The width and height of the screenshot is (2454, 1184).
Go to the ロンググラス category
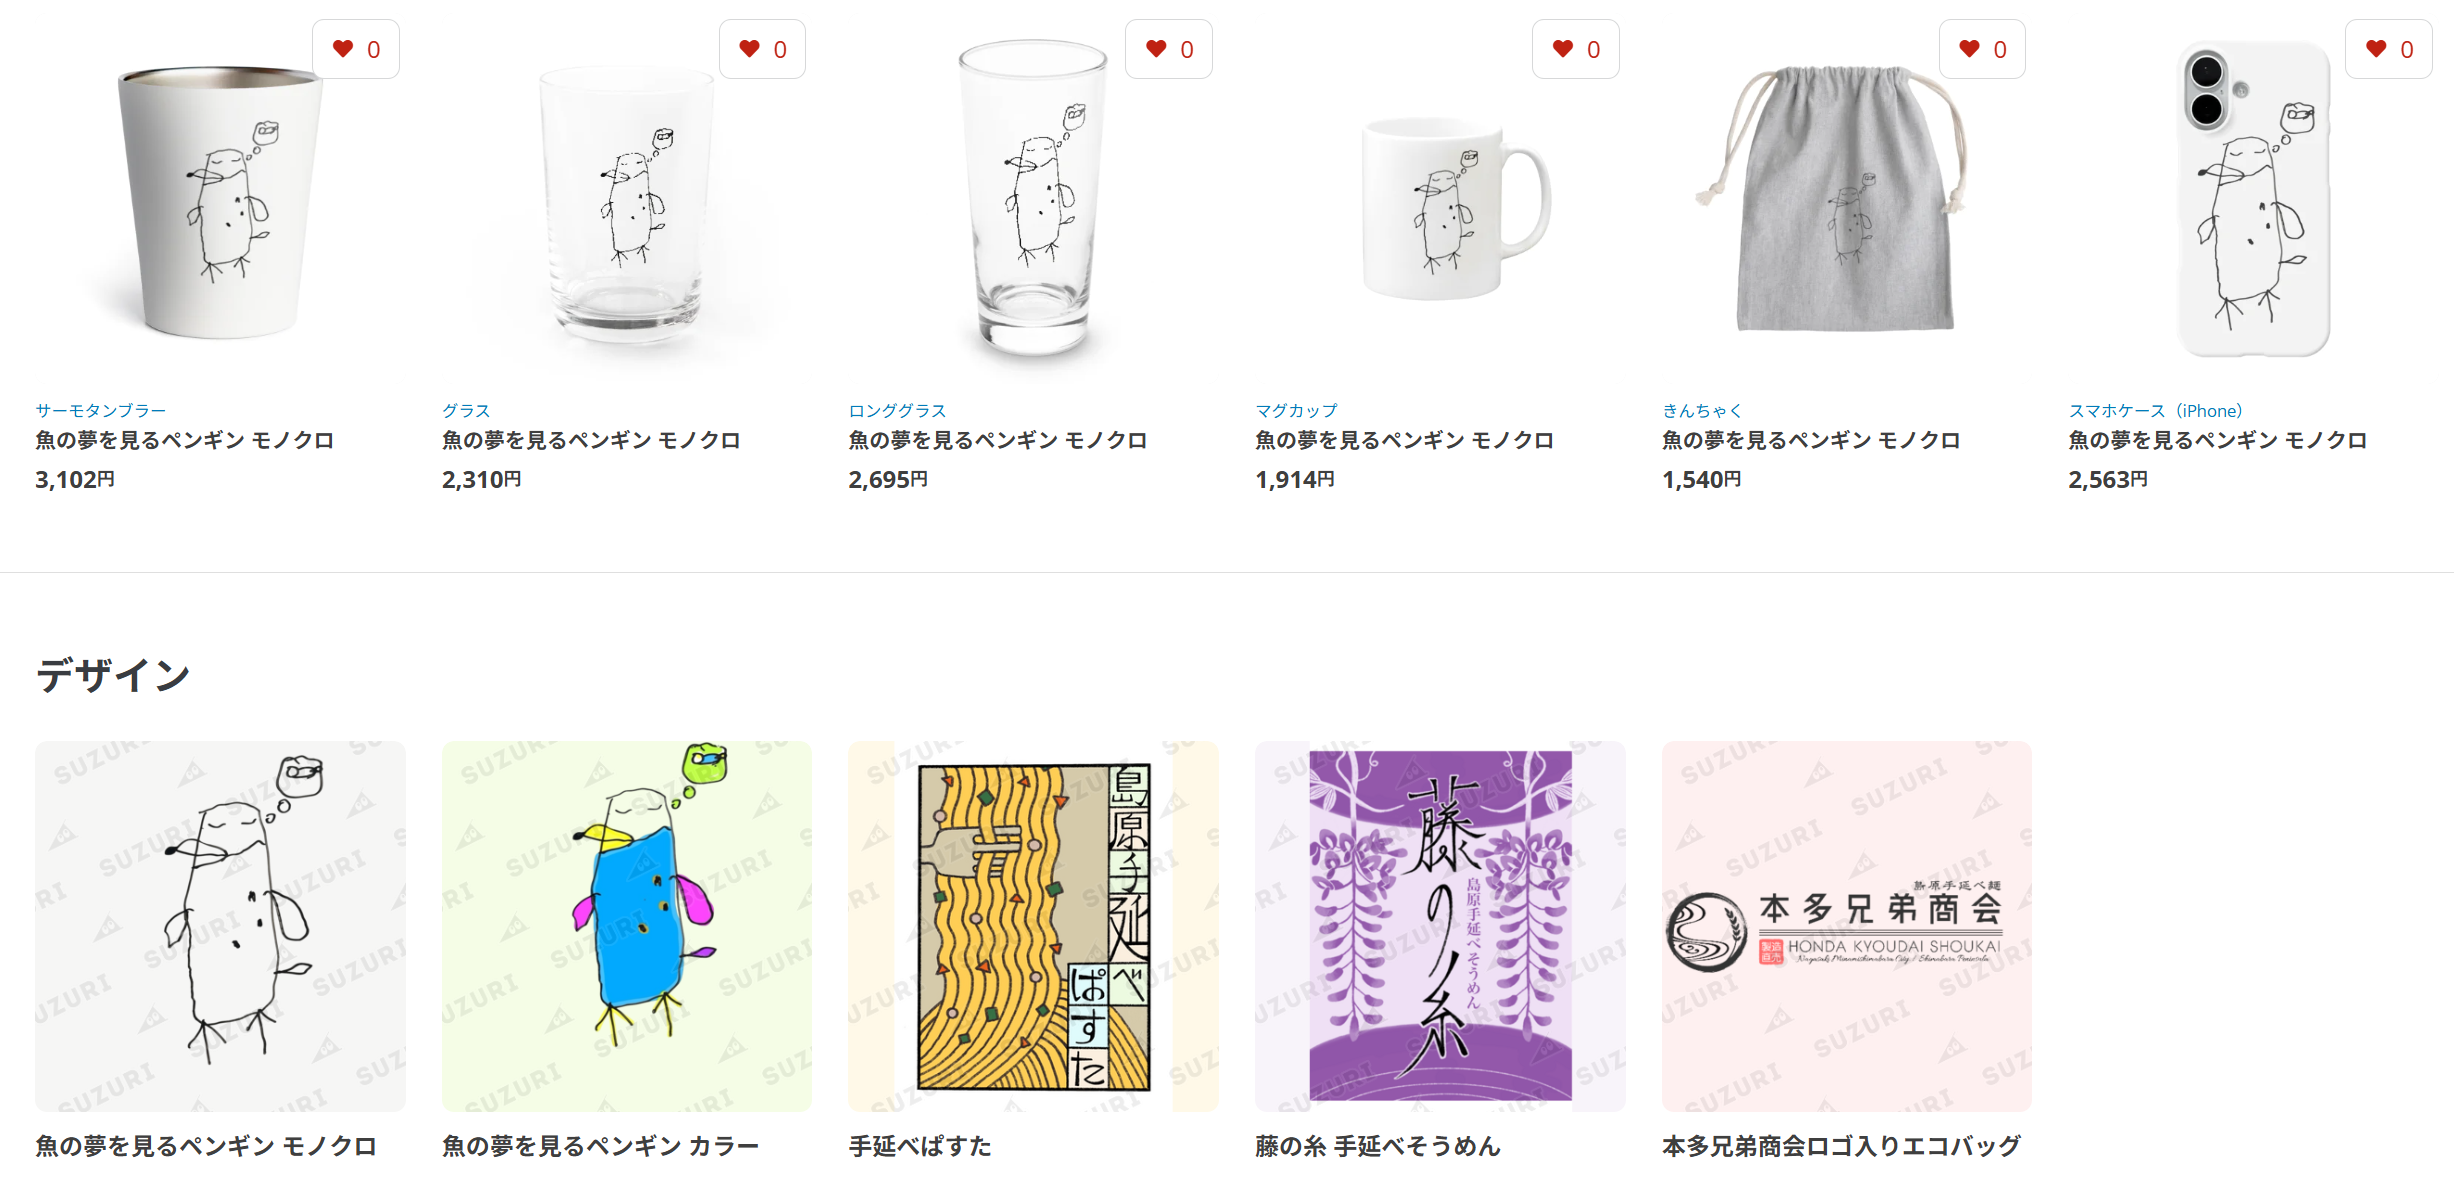click(897, 410)
